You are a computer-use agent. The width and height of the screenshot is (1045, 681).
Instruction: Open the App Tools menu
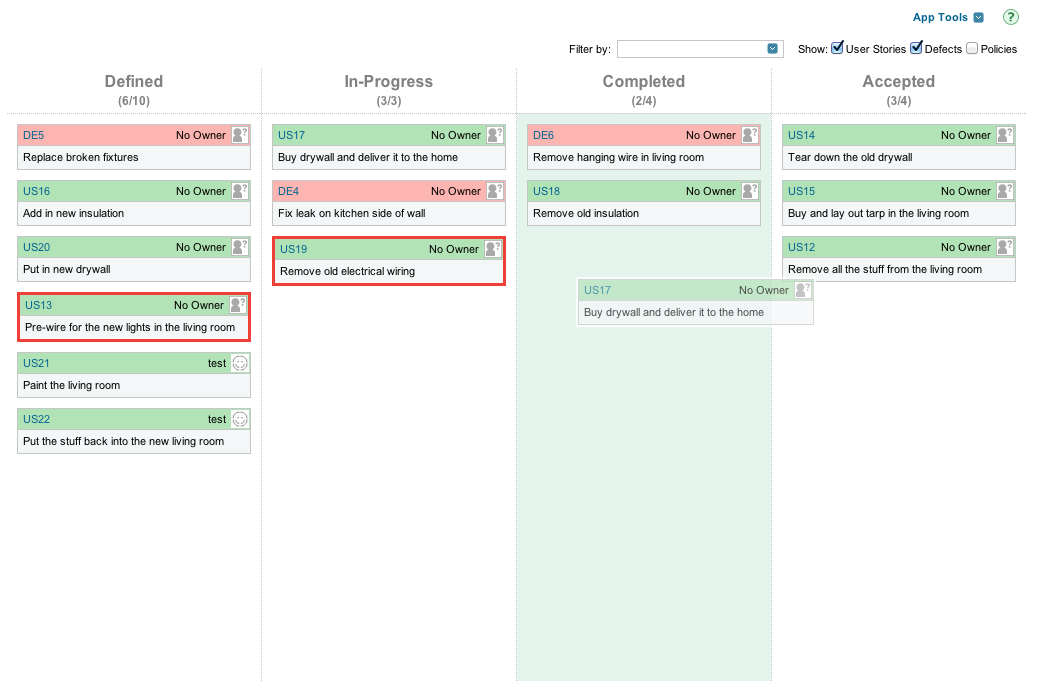point(940,17)
